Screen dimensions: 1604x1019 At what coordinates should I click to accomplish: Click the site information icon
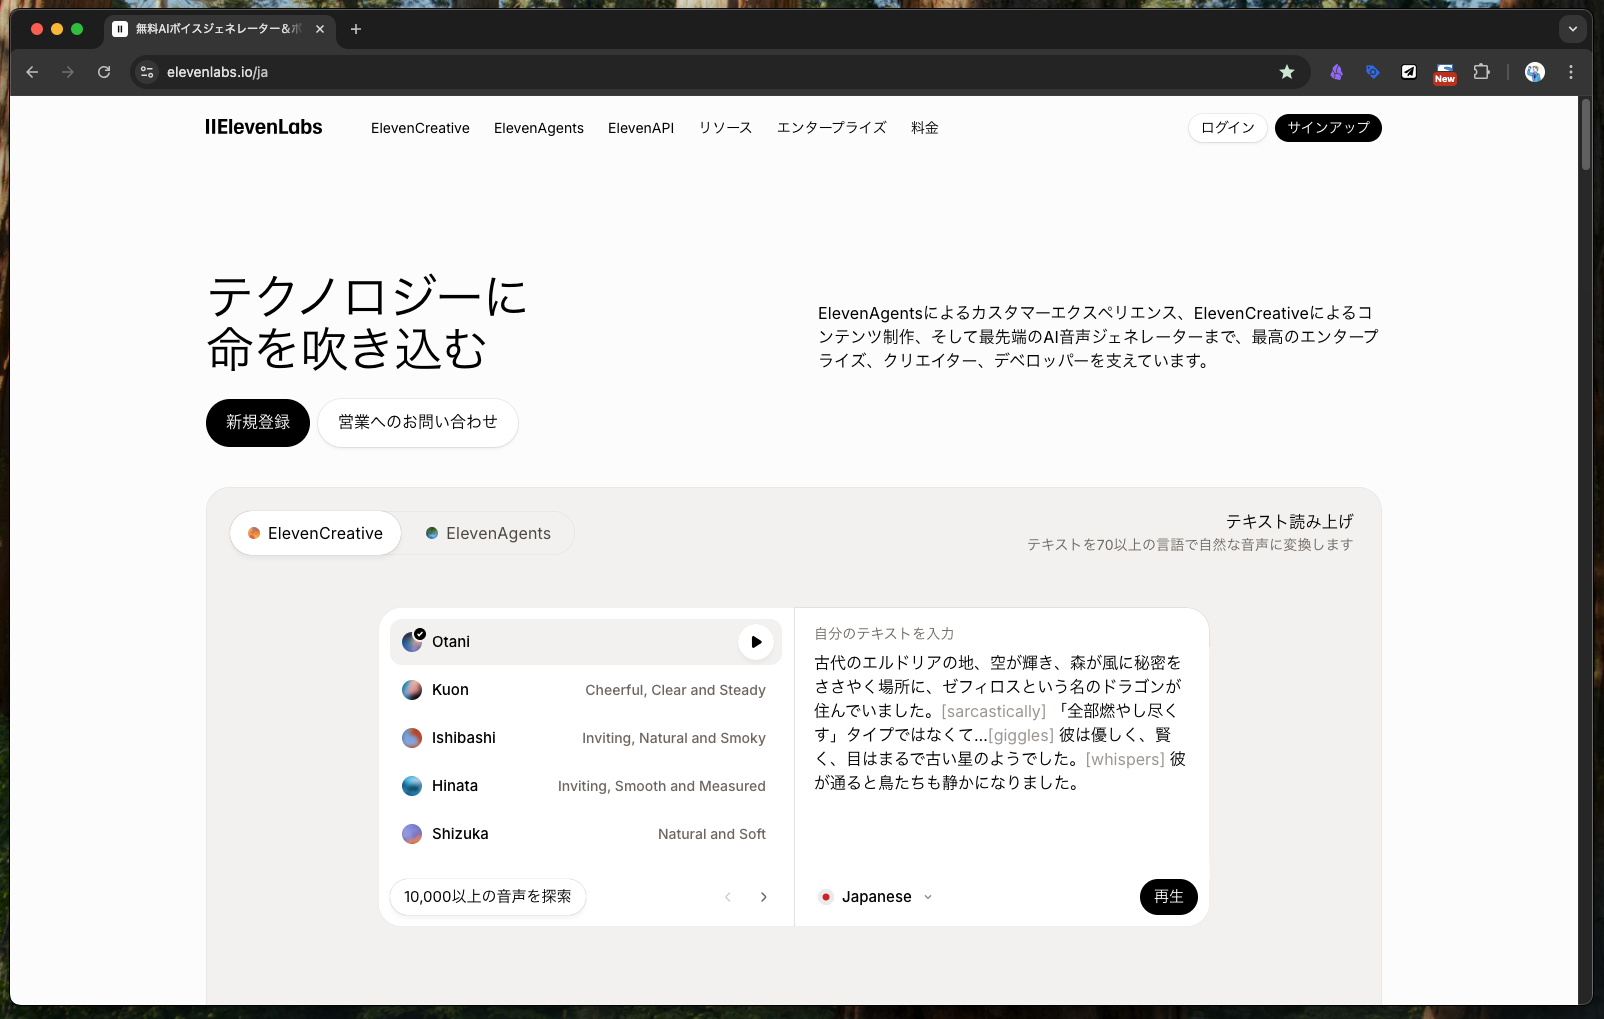(147, 72)
